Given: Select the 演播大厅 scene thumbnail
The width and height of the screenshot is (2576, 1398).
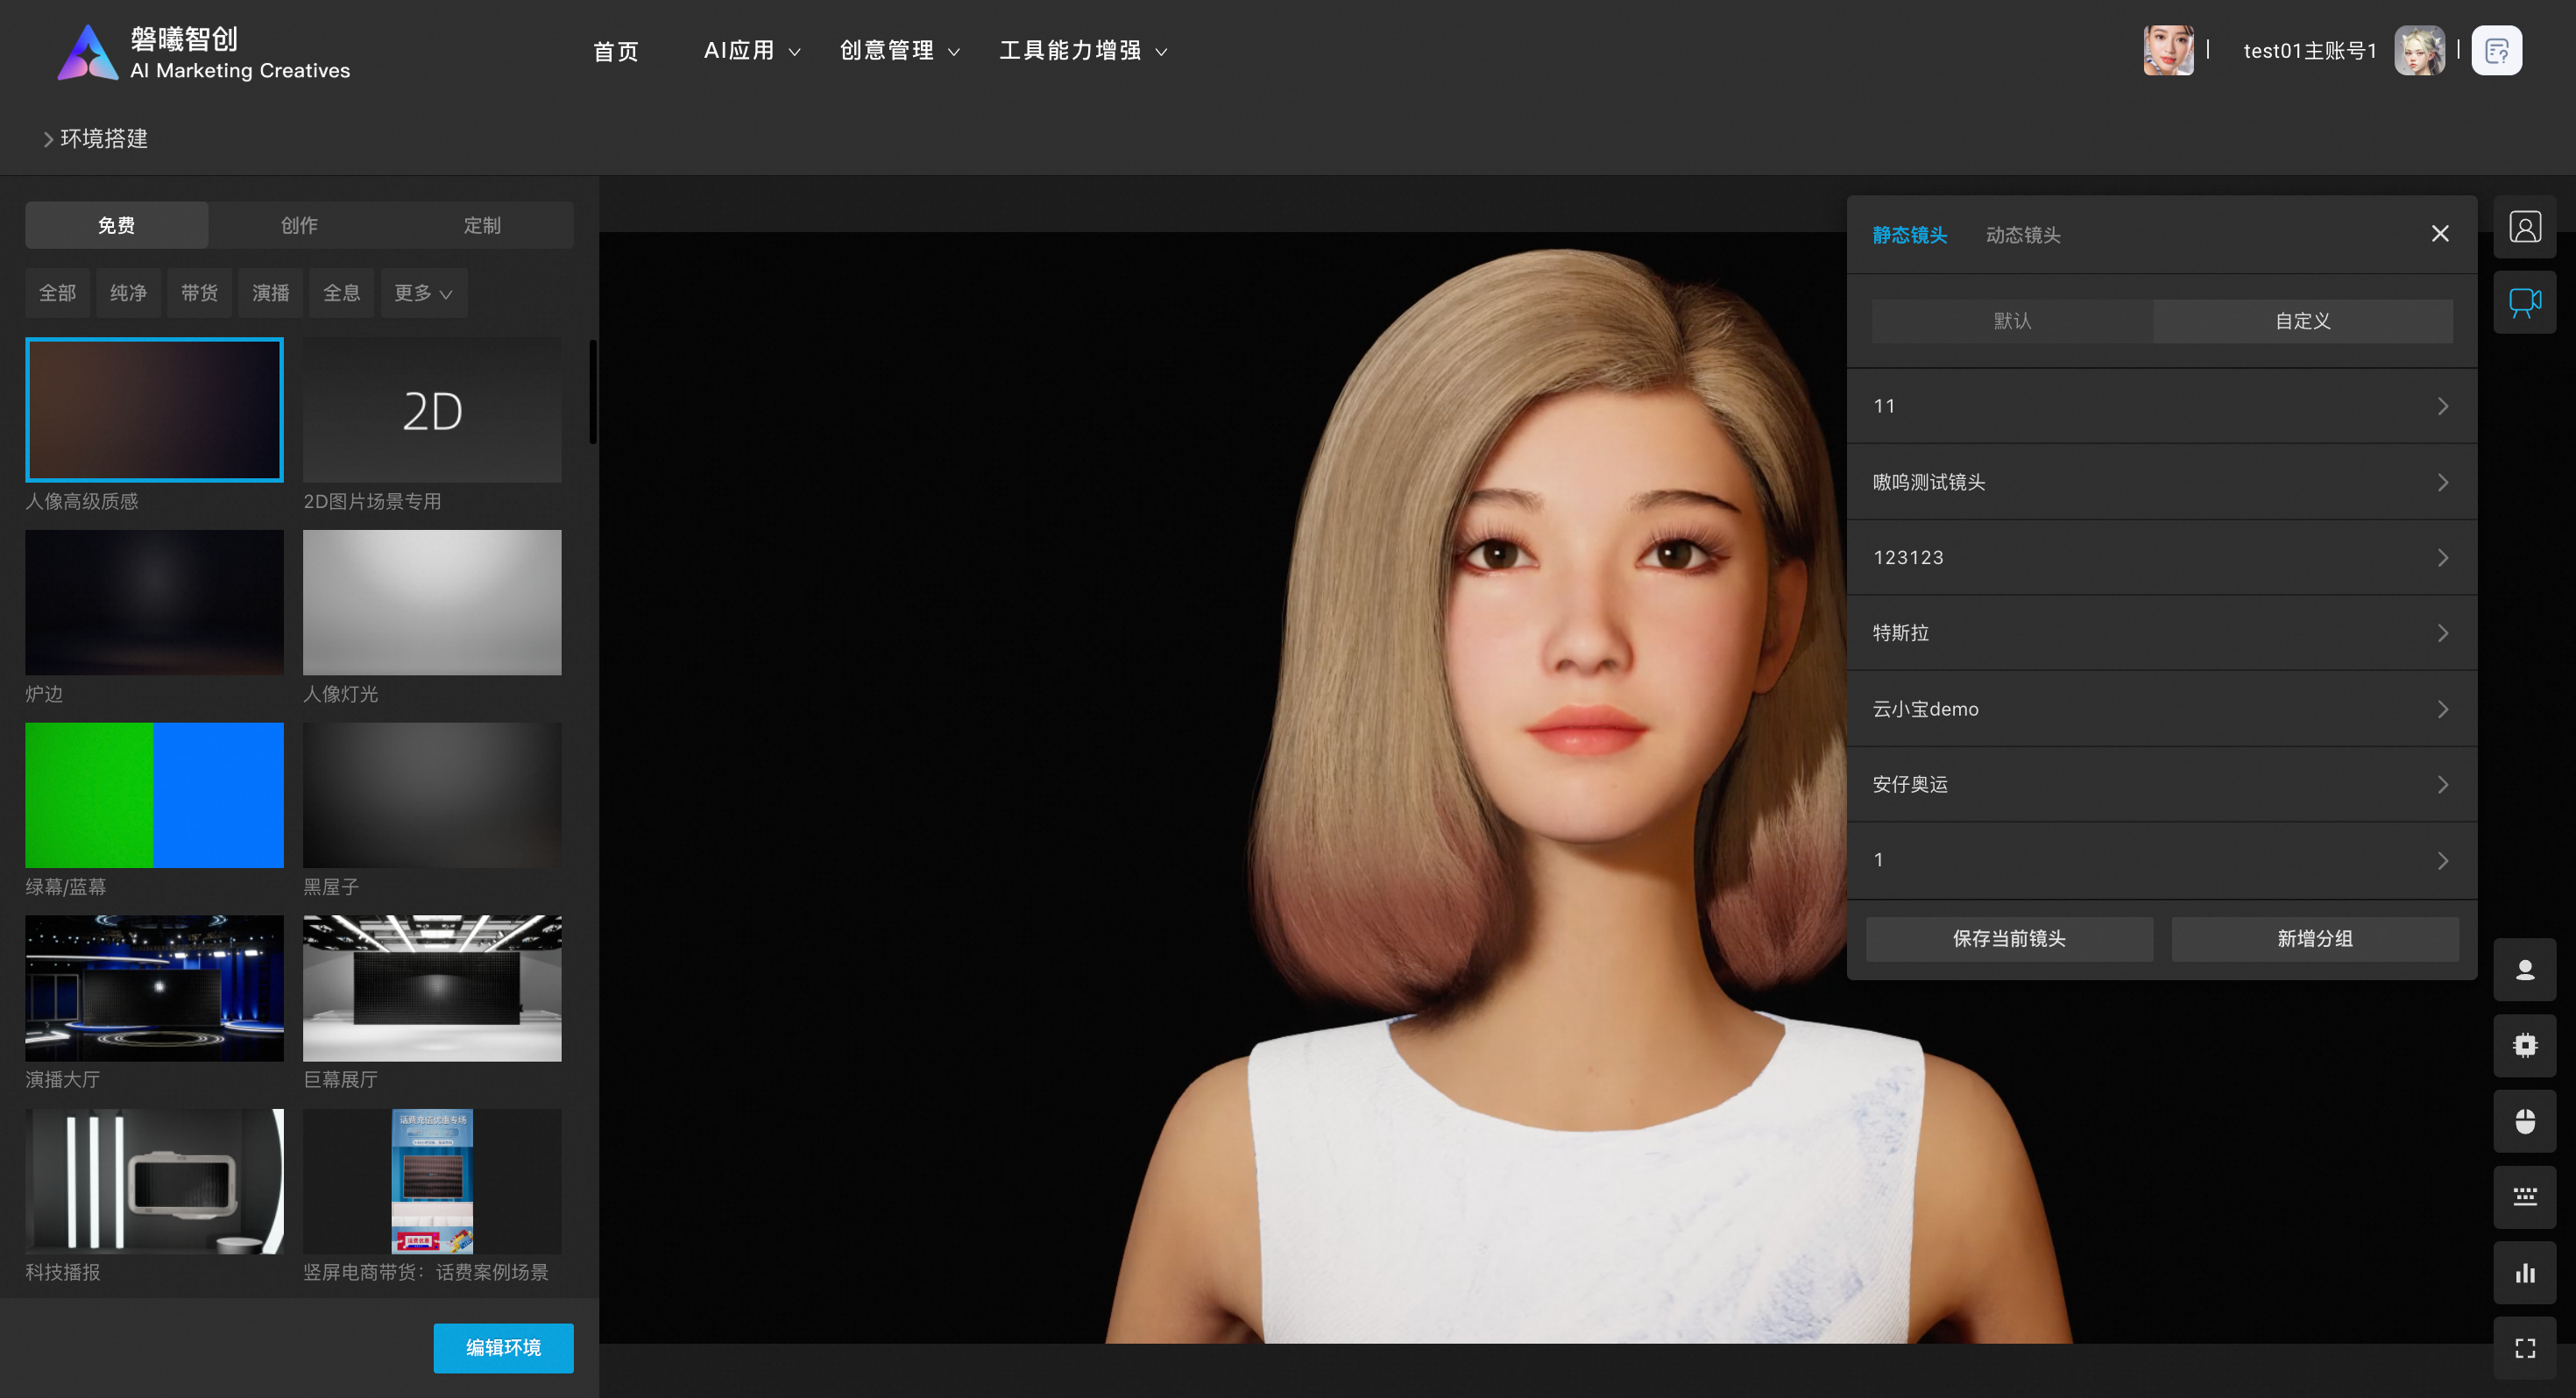Looking at the screenshot, I should (154, 989).
